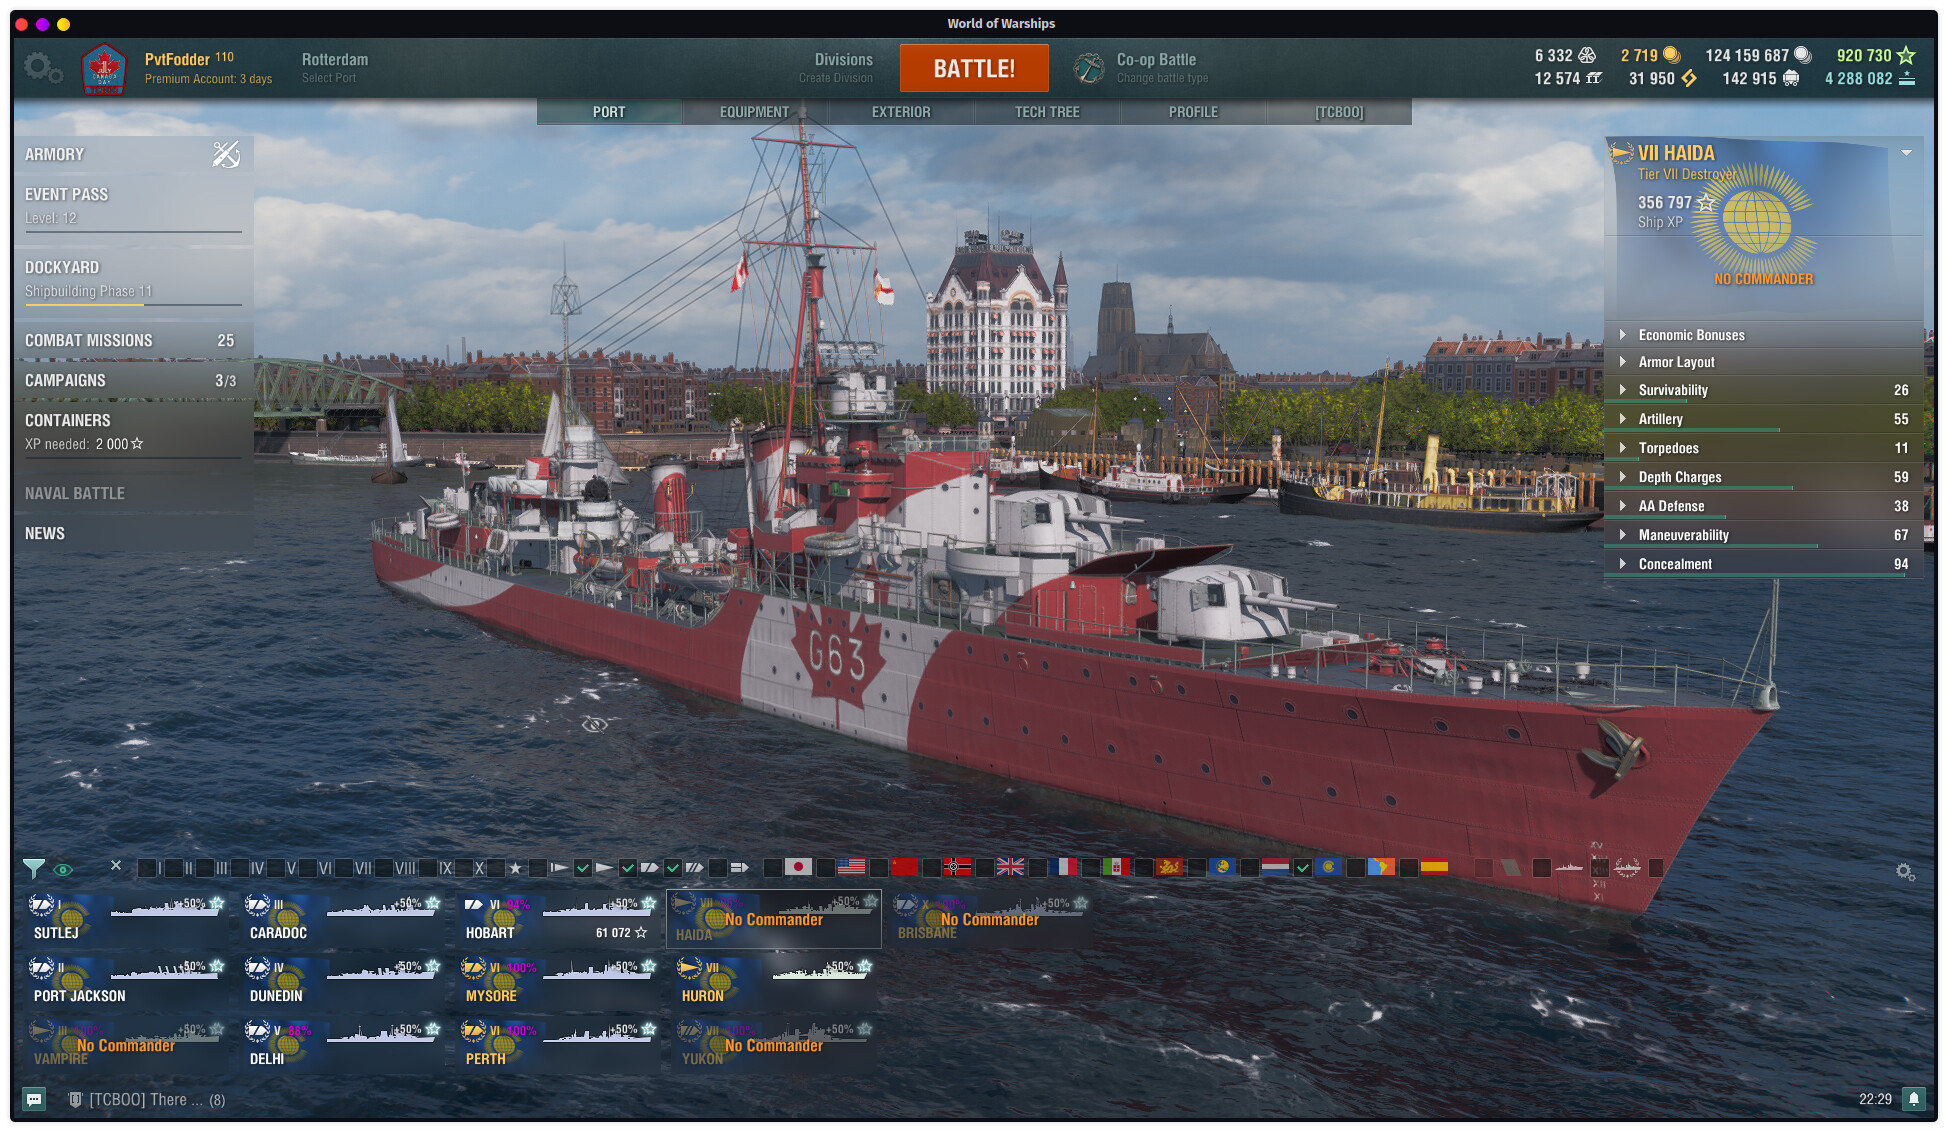Open the game settings gear
This screenshot has height=1132, width=1948.
[42, 69]
